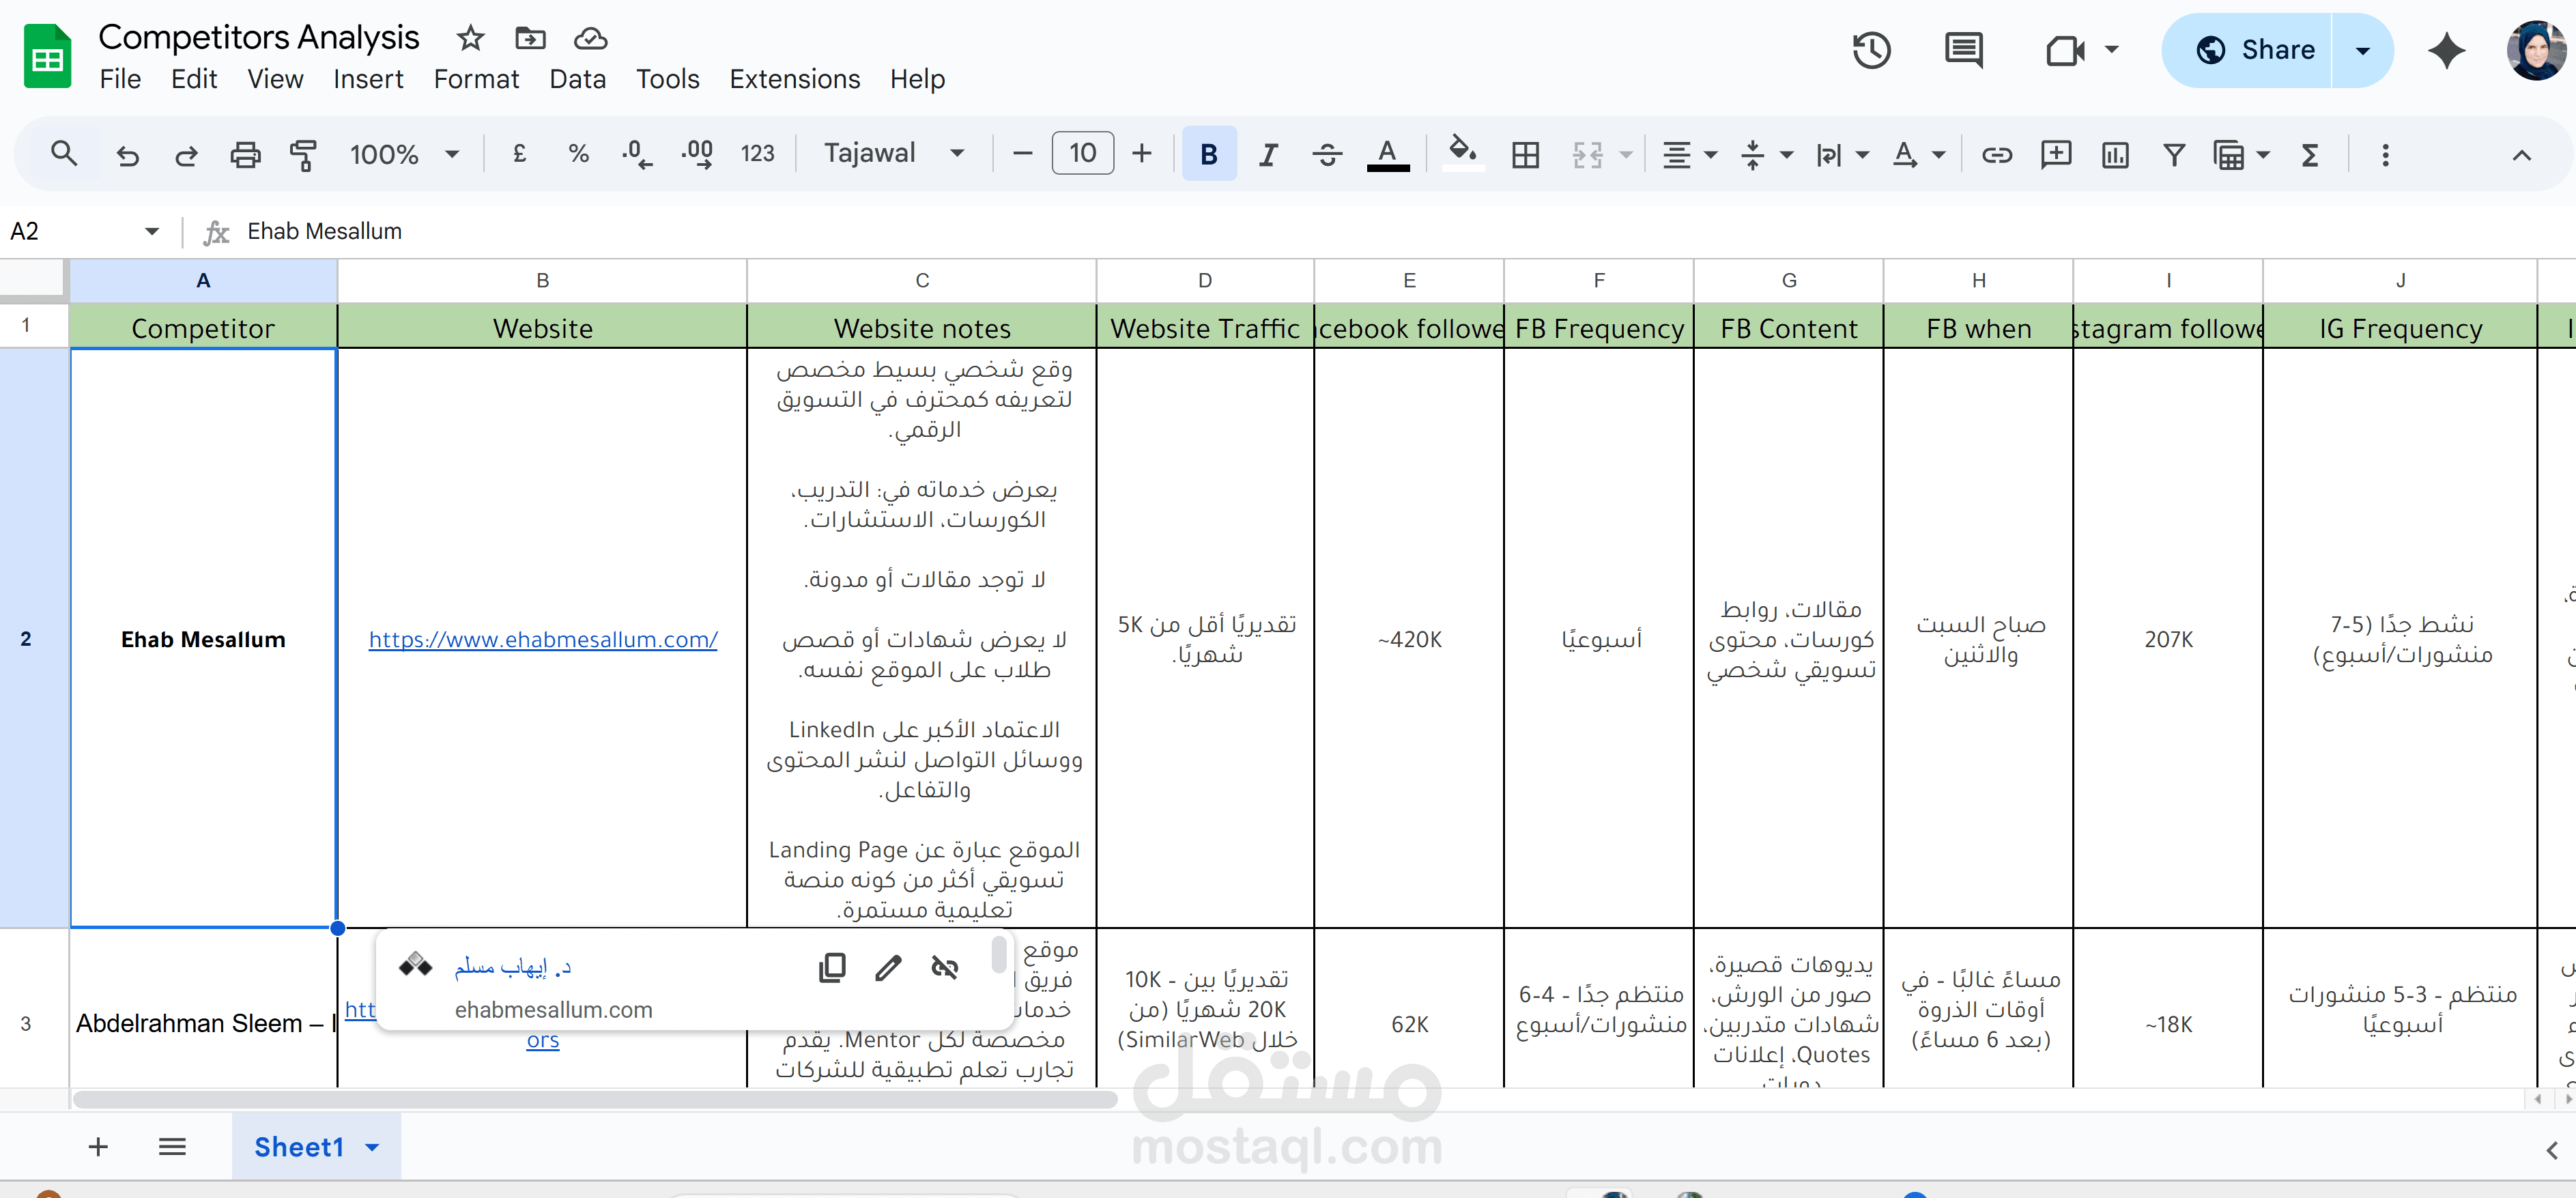Open the Extensions menu
Image resolution: width=2576 pixels, height=1198 pixels.
tap(794, 79)
